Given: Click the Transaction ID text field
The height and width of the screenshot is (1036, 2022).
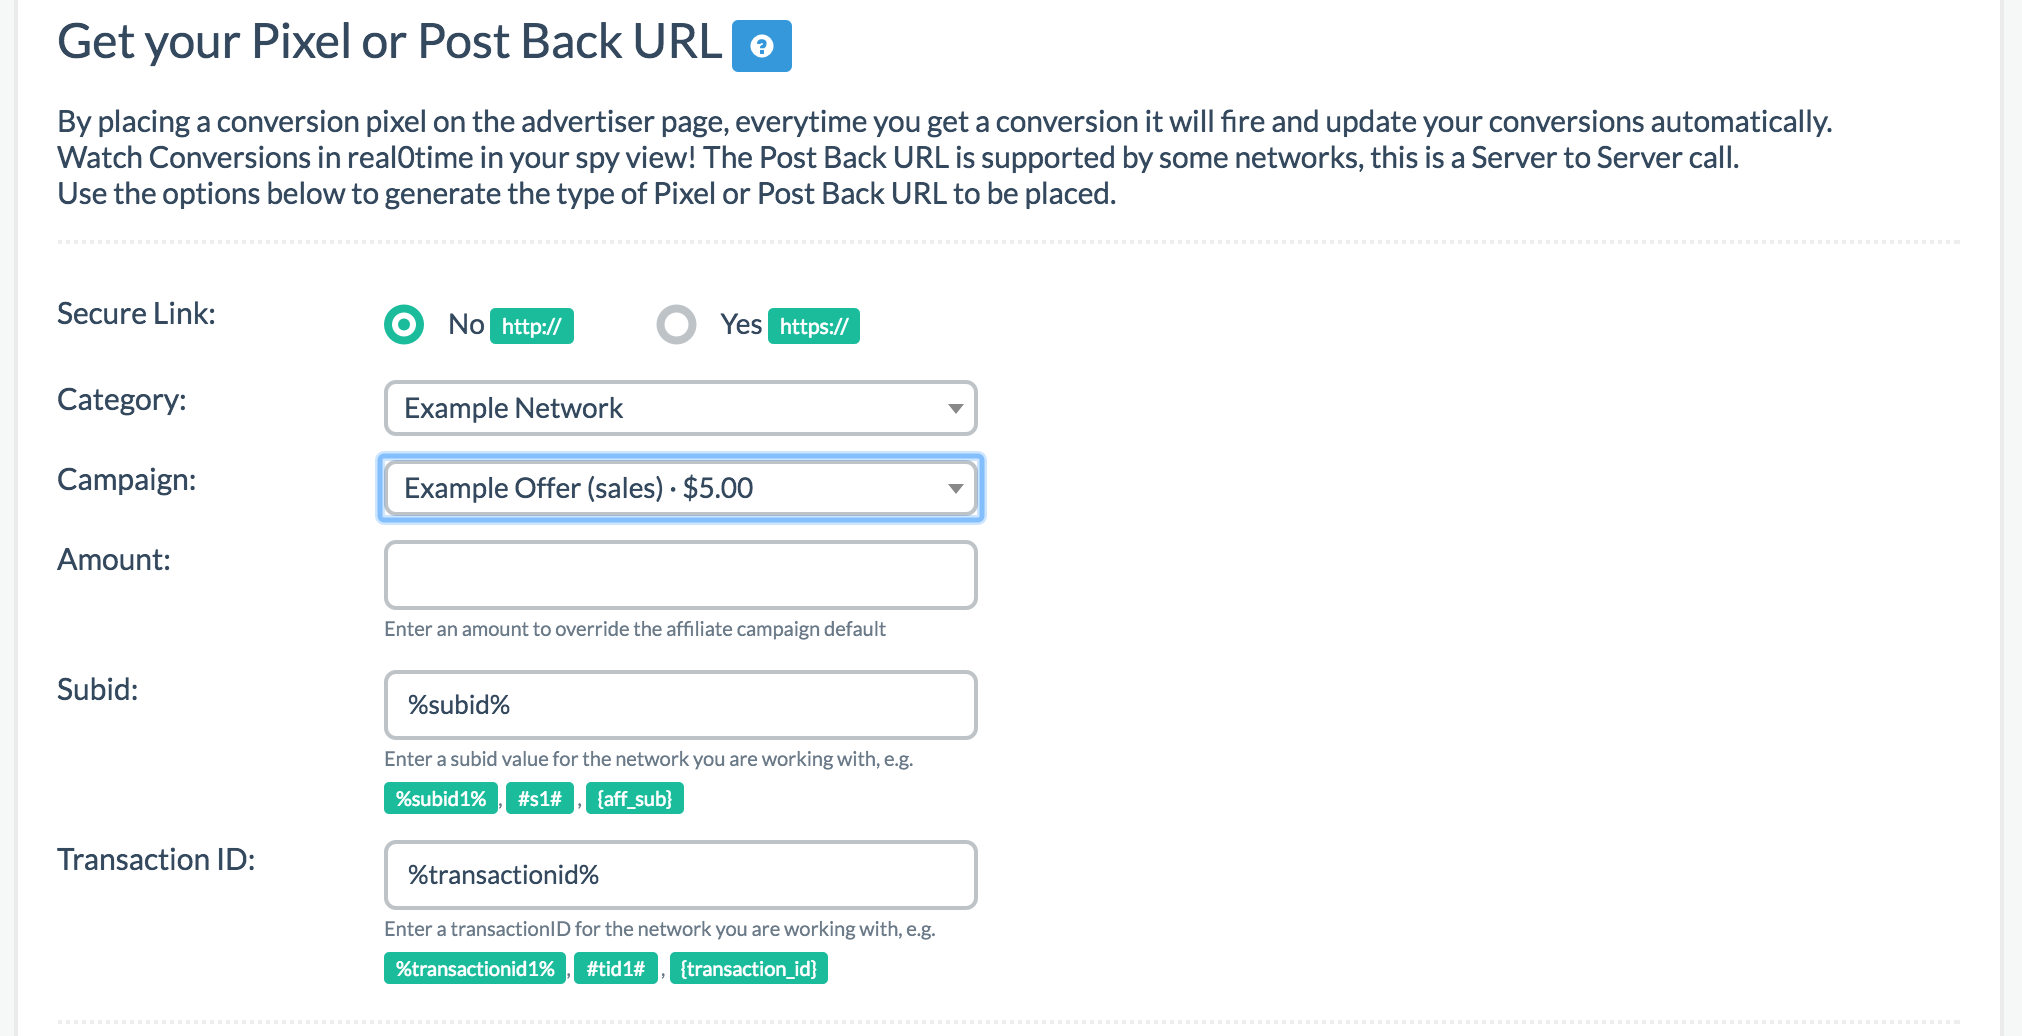Looking at the screenshot, I should (x=680, y=875).
